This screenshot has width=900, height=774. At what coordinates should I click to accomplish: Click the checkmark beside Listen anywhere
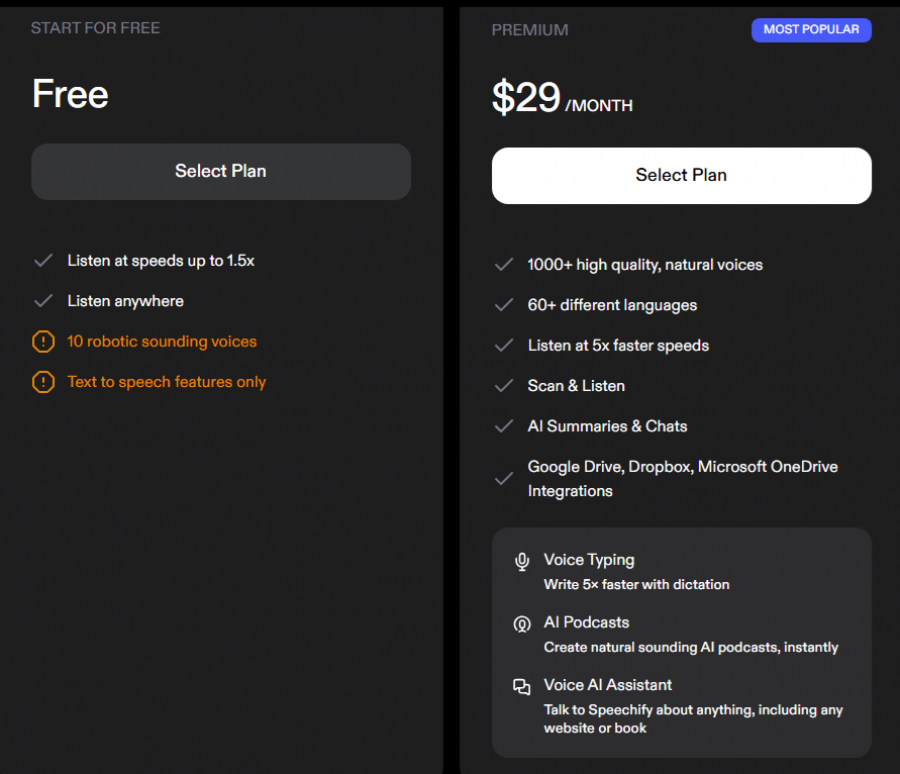tap(43, 301)
